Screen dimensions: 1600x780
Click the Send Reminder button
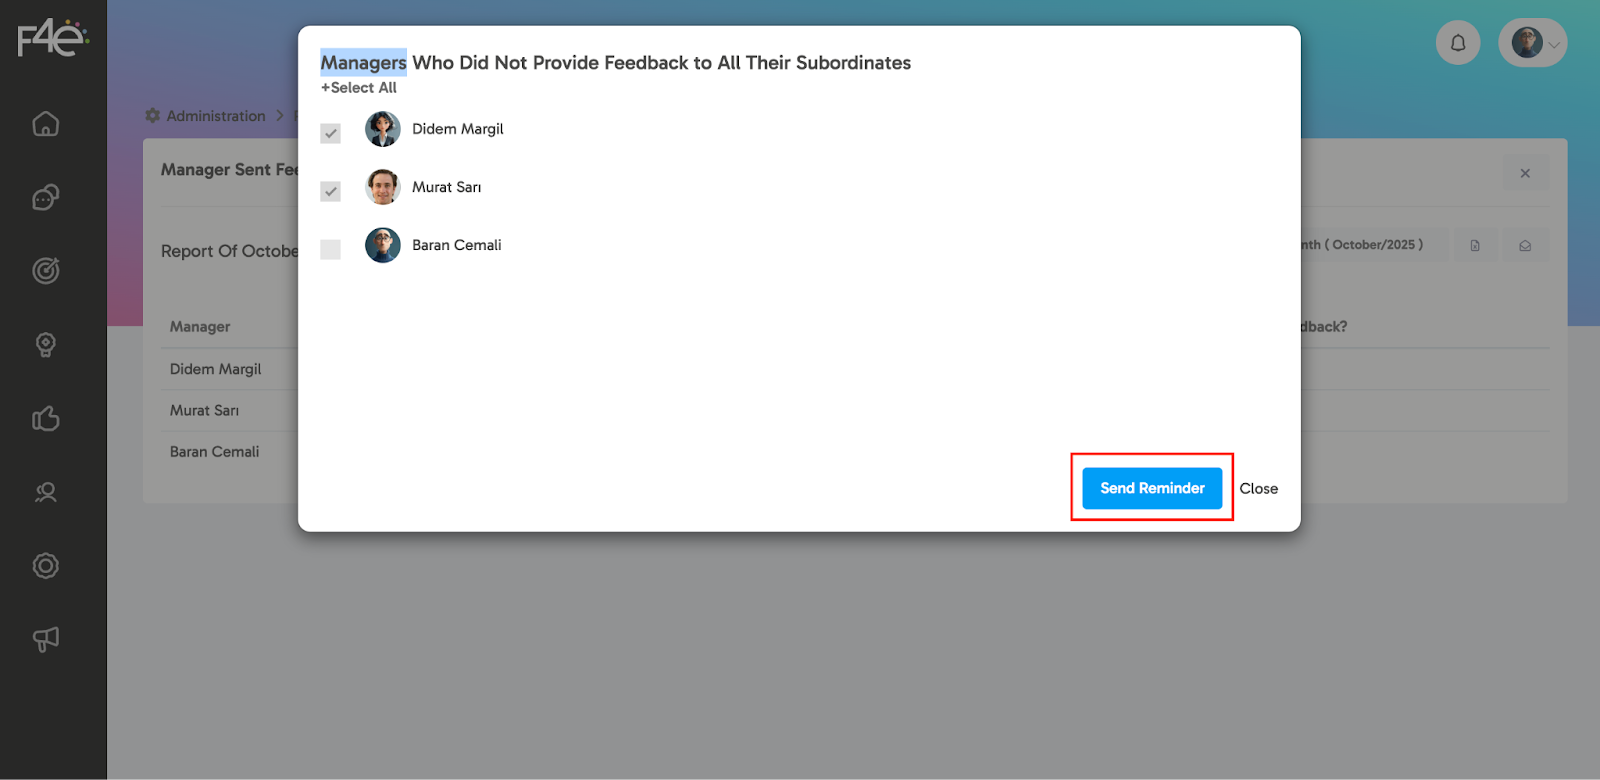pos(1152,488)
